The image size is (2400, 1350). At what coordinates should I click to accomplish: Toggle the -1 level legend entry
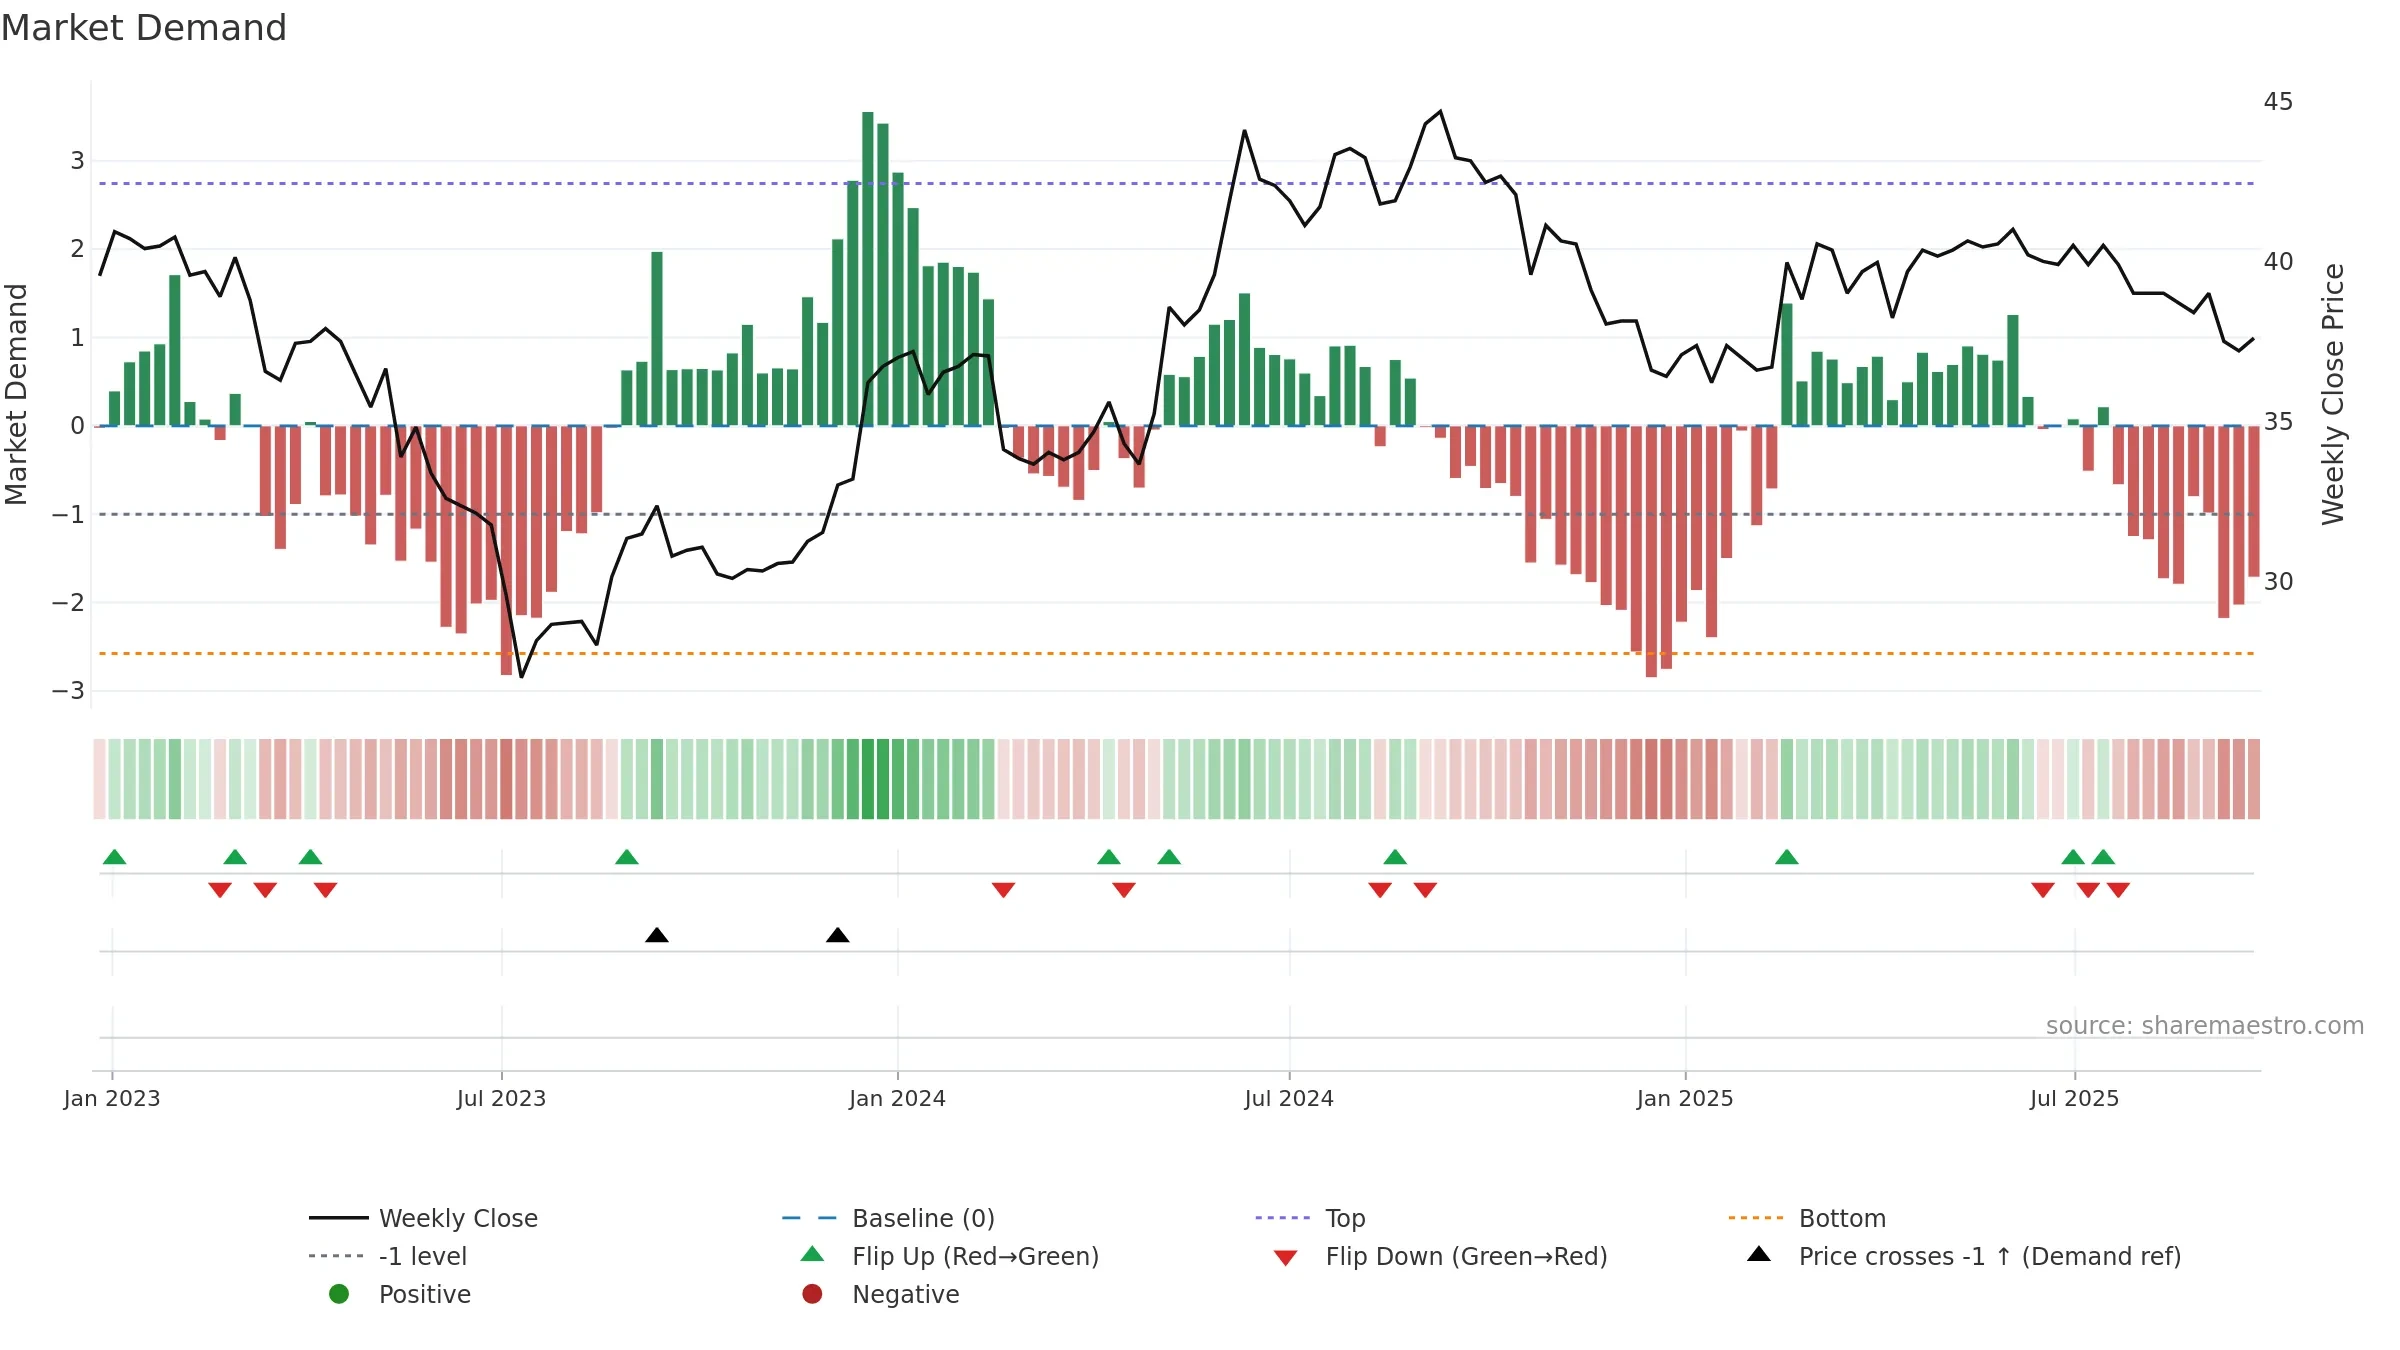pyautogui.click(x=388, y=1256)
